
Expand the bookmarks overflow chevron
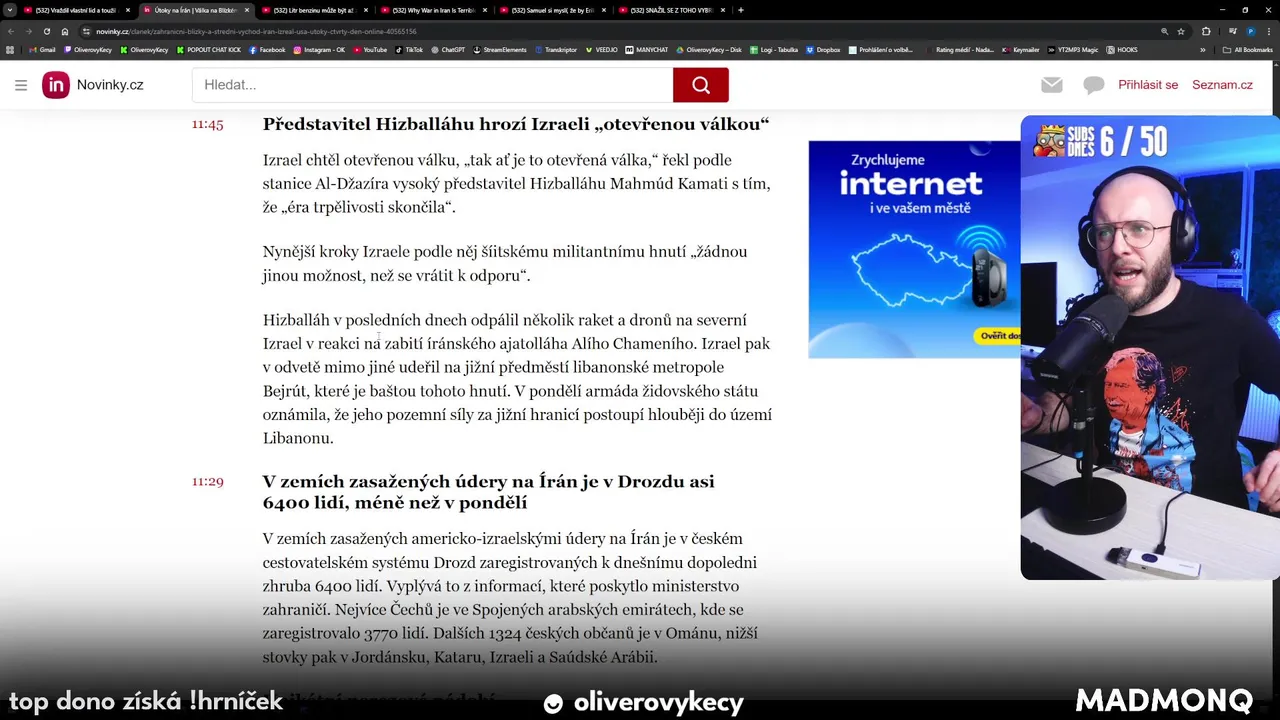click(1203, 49)
